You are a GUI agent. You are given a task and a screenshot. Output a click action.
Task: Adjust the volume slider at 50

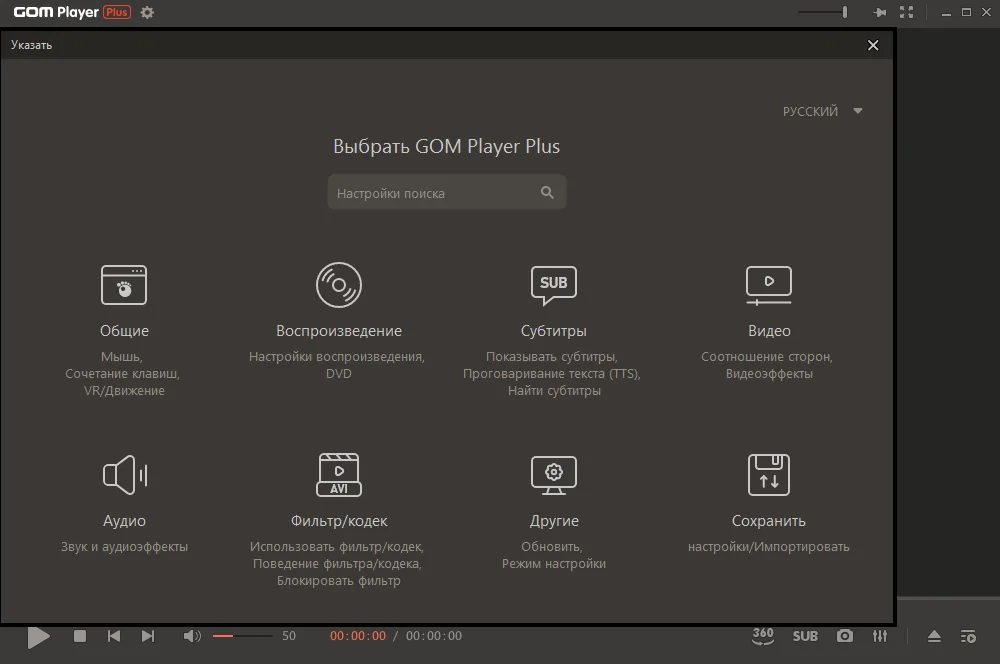click(x=242, y=636)
